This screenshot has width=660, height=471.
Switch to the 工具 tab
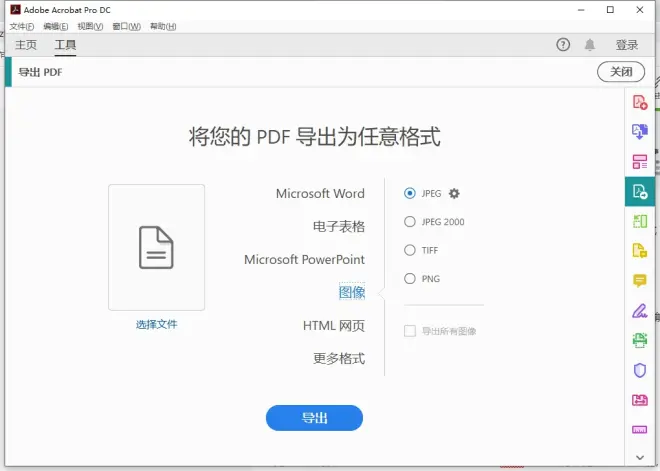click(65, 45)
